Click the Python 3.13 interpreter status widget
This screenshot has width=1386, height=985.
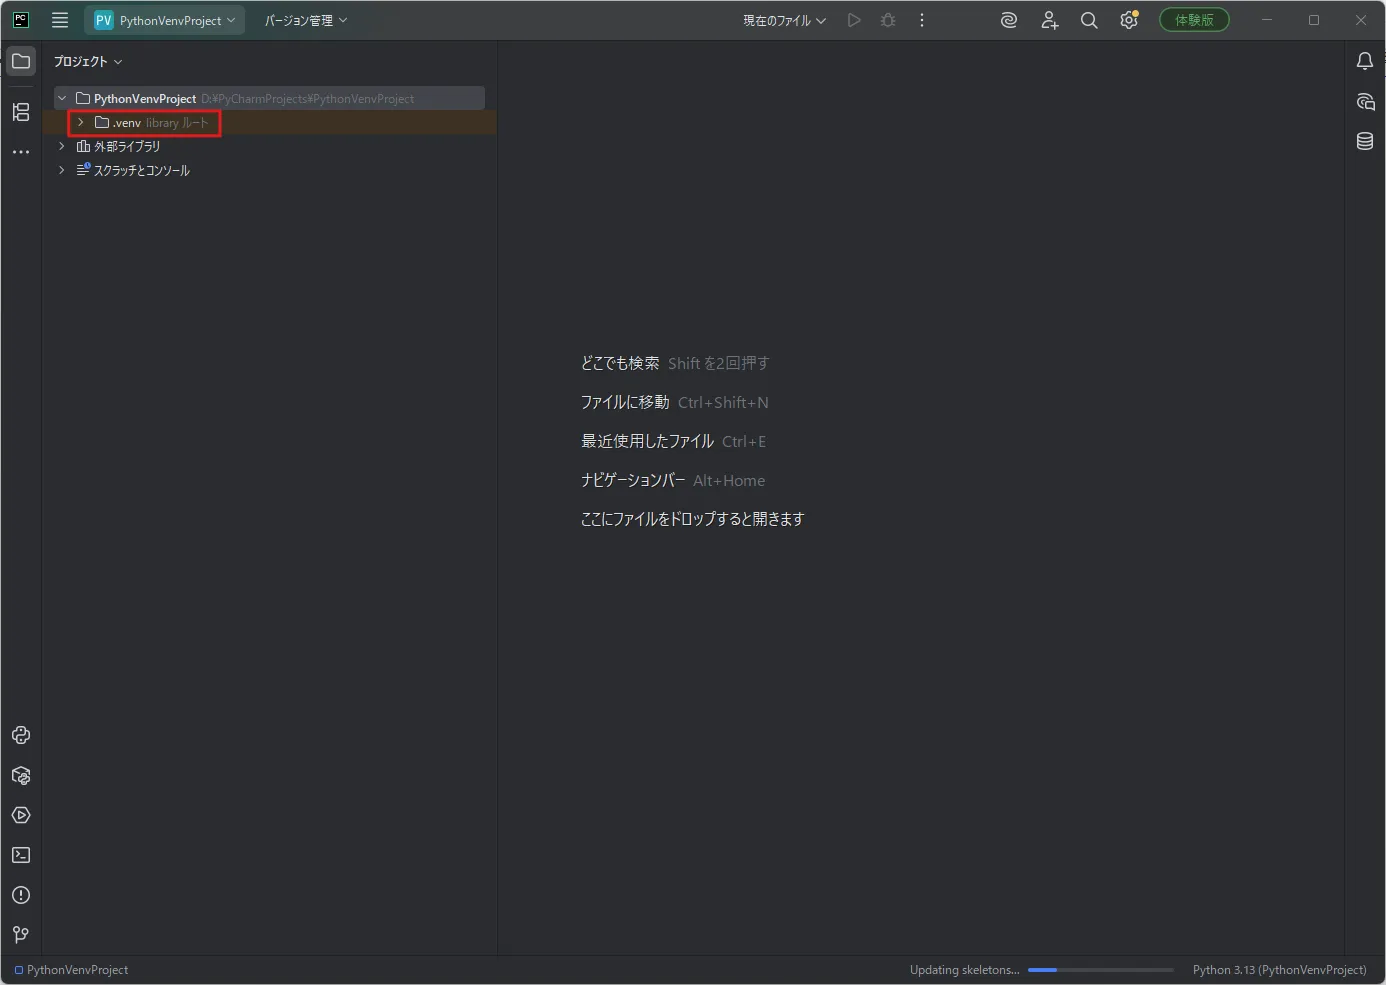pyautogui.click(x=1279, y=970)
